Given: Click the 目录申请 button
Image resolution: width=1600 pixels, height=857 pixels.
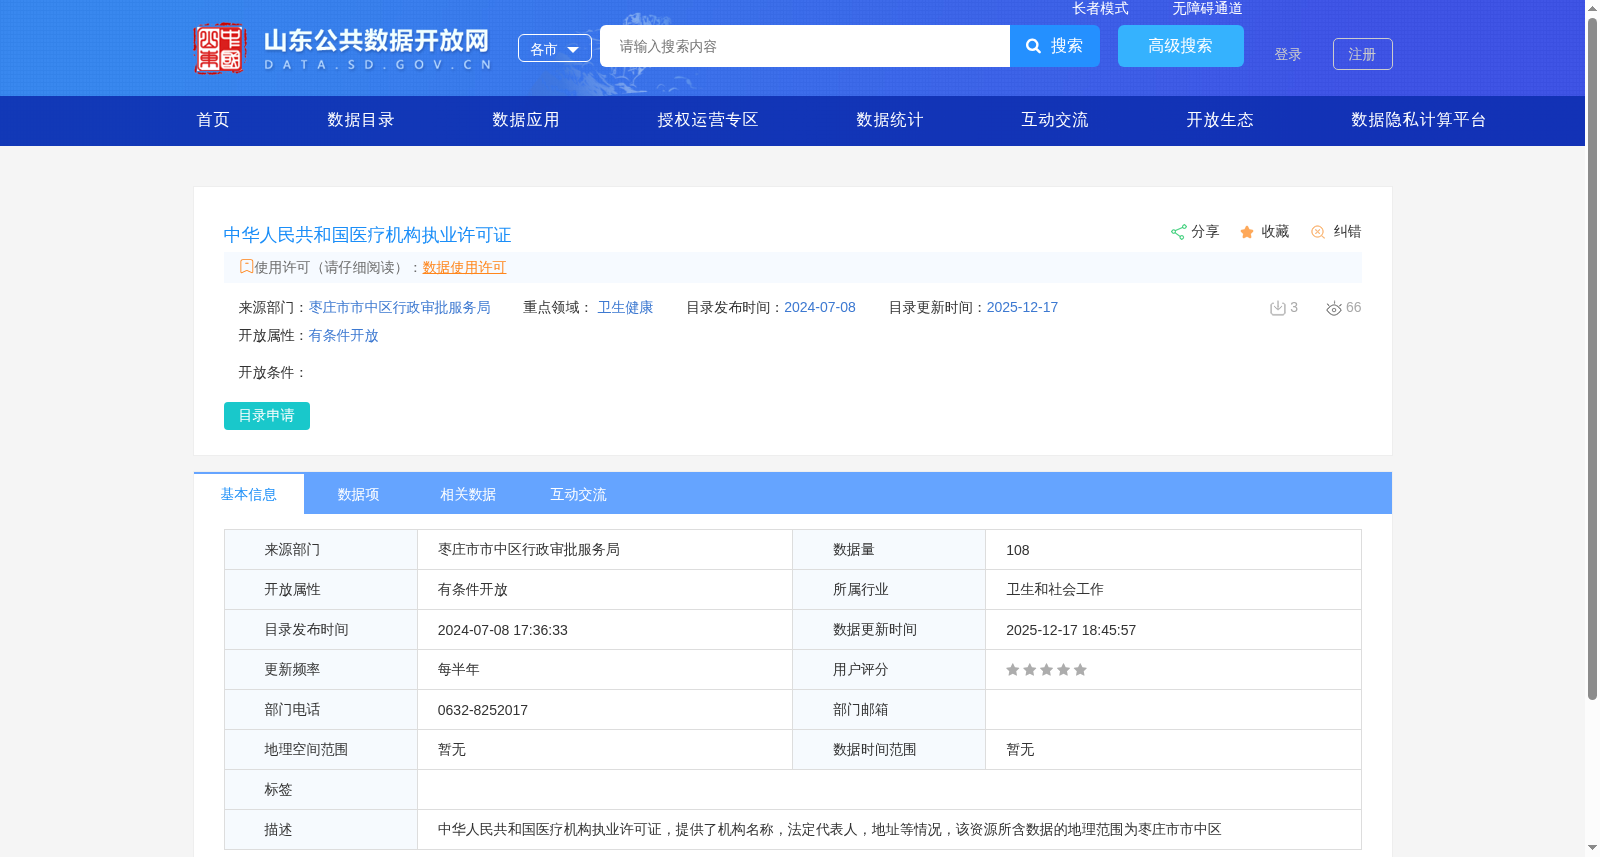Looking at the screenshot, I should 267,416.
